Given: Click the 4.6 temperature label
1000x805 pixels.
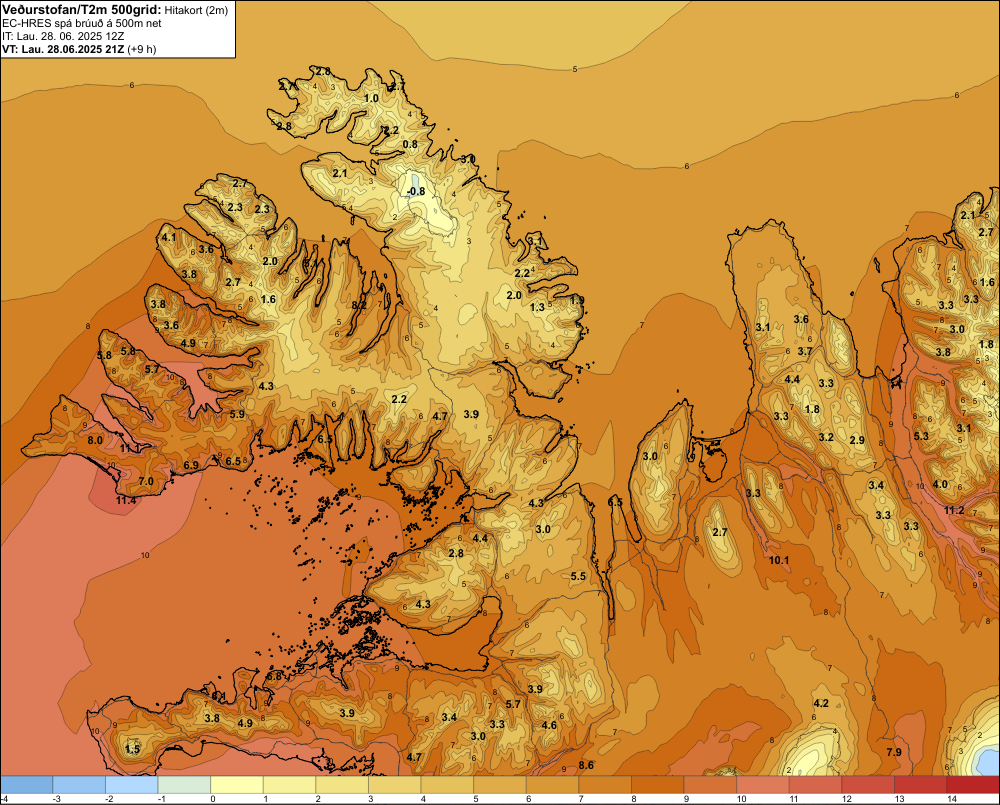Looking at the screenshot, I should coord(549,725).
